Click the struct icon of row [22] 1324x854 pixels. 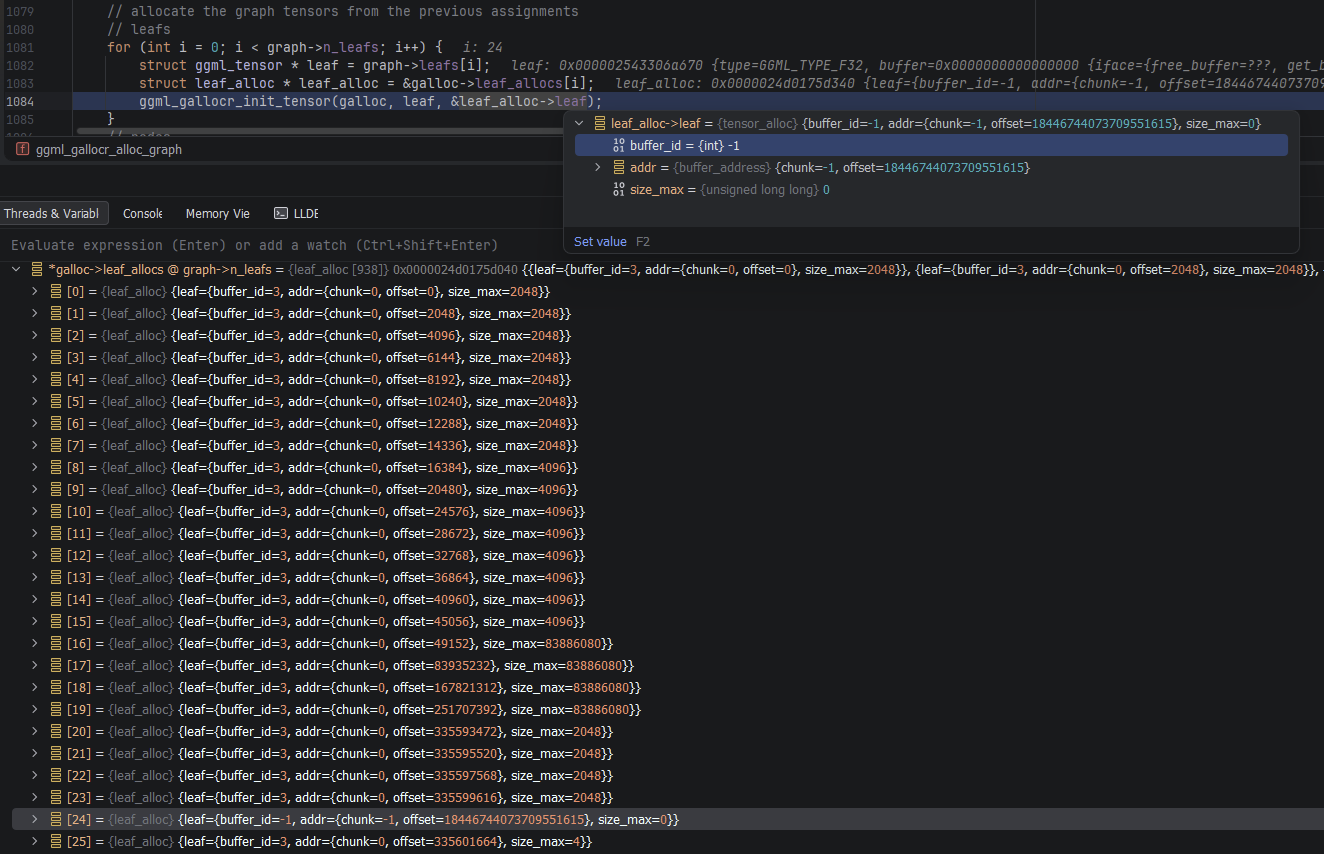[x=56, y=775]
